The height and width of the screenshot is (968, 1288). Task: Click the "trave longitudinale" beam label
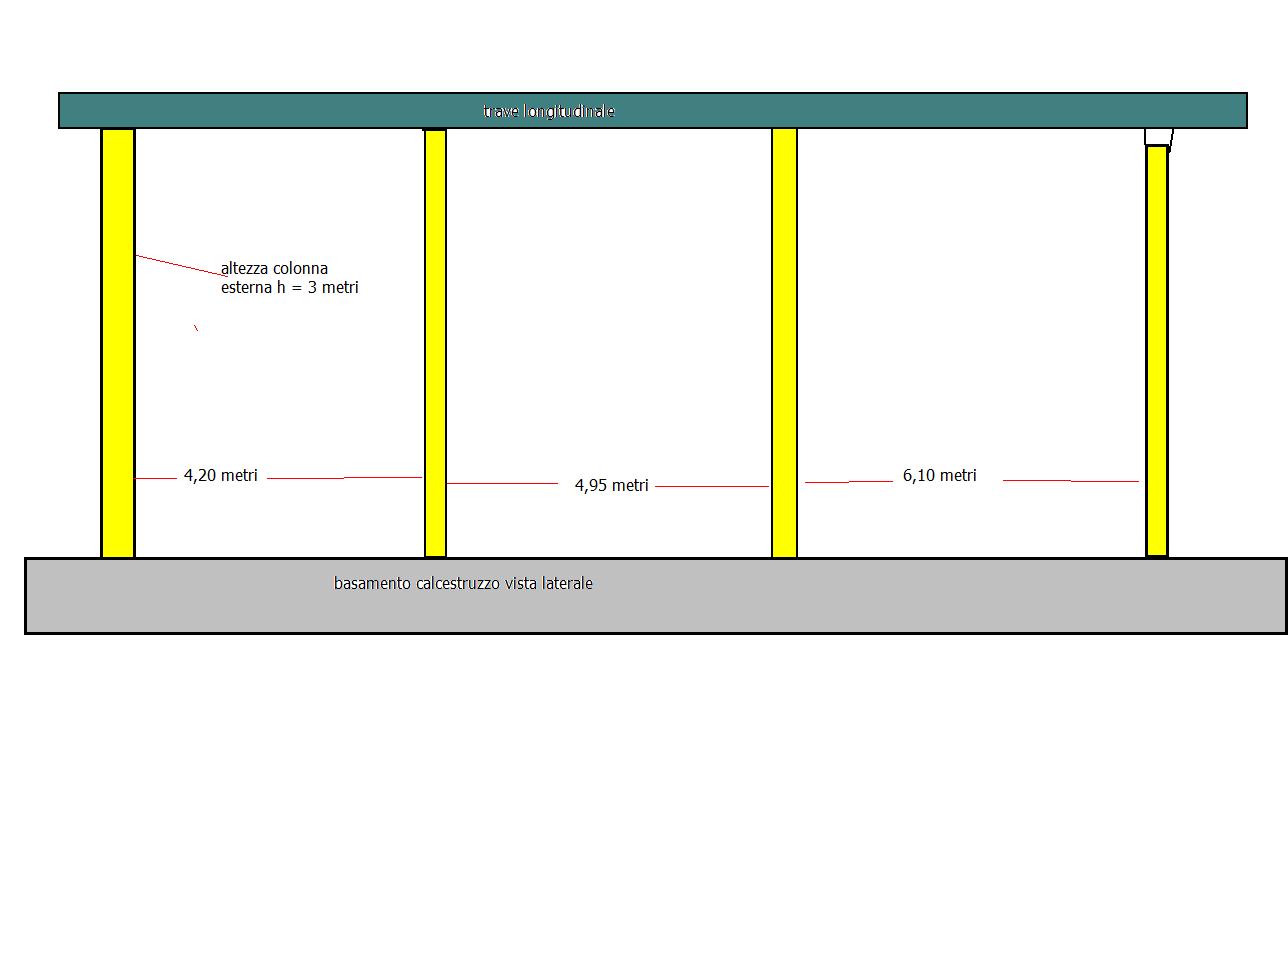tap(548, 111)
